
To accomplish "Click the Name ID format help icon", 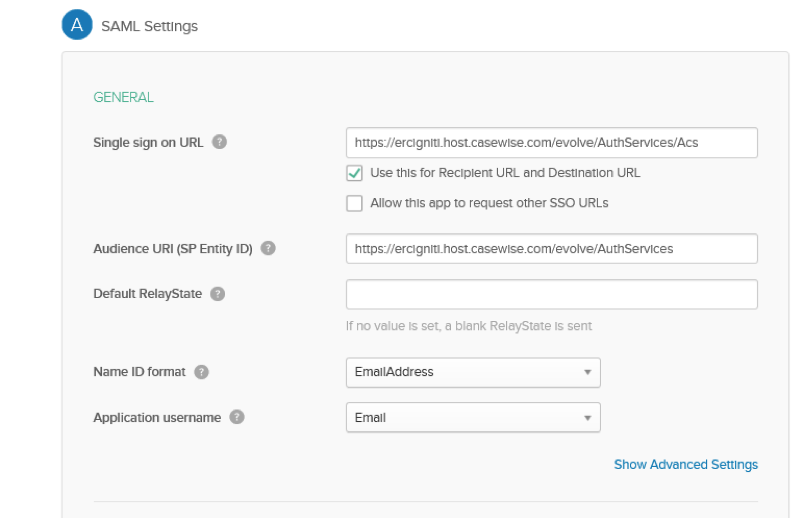I will pyautogui.click(x=202, y=372).
